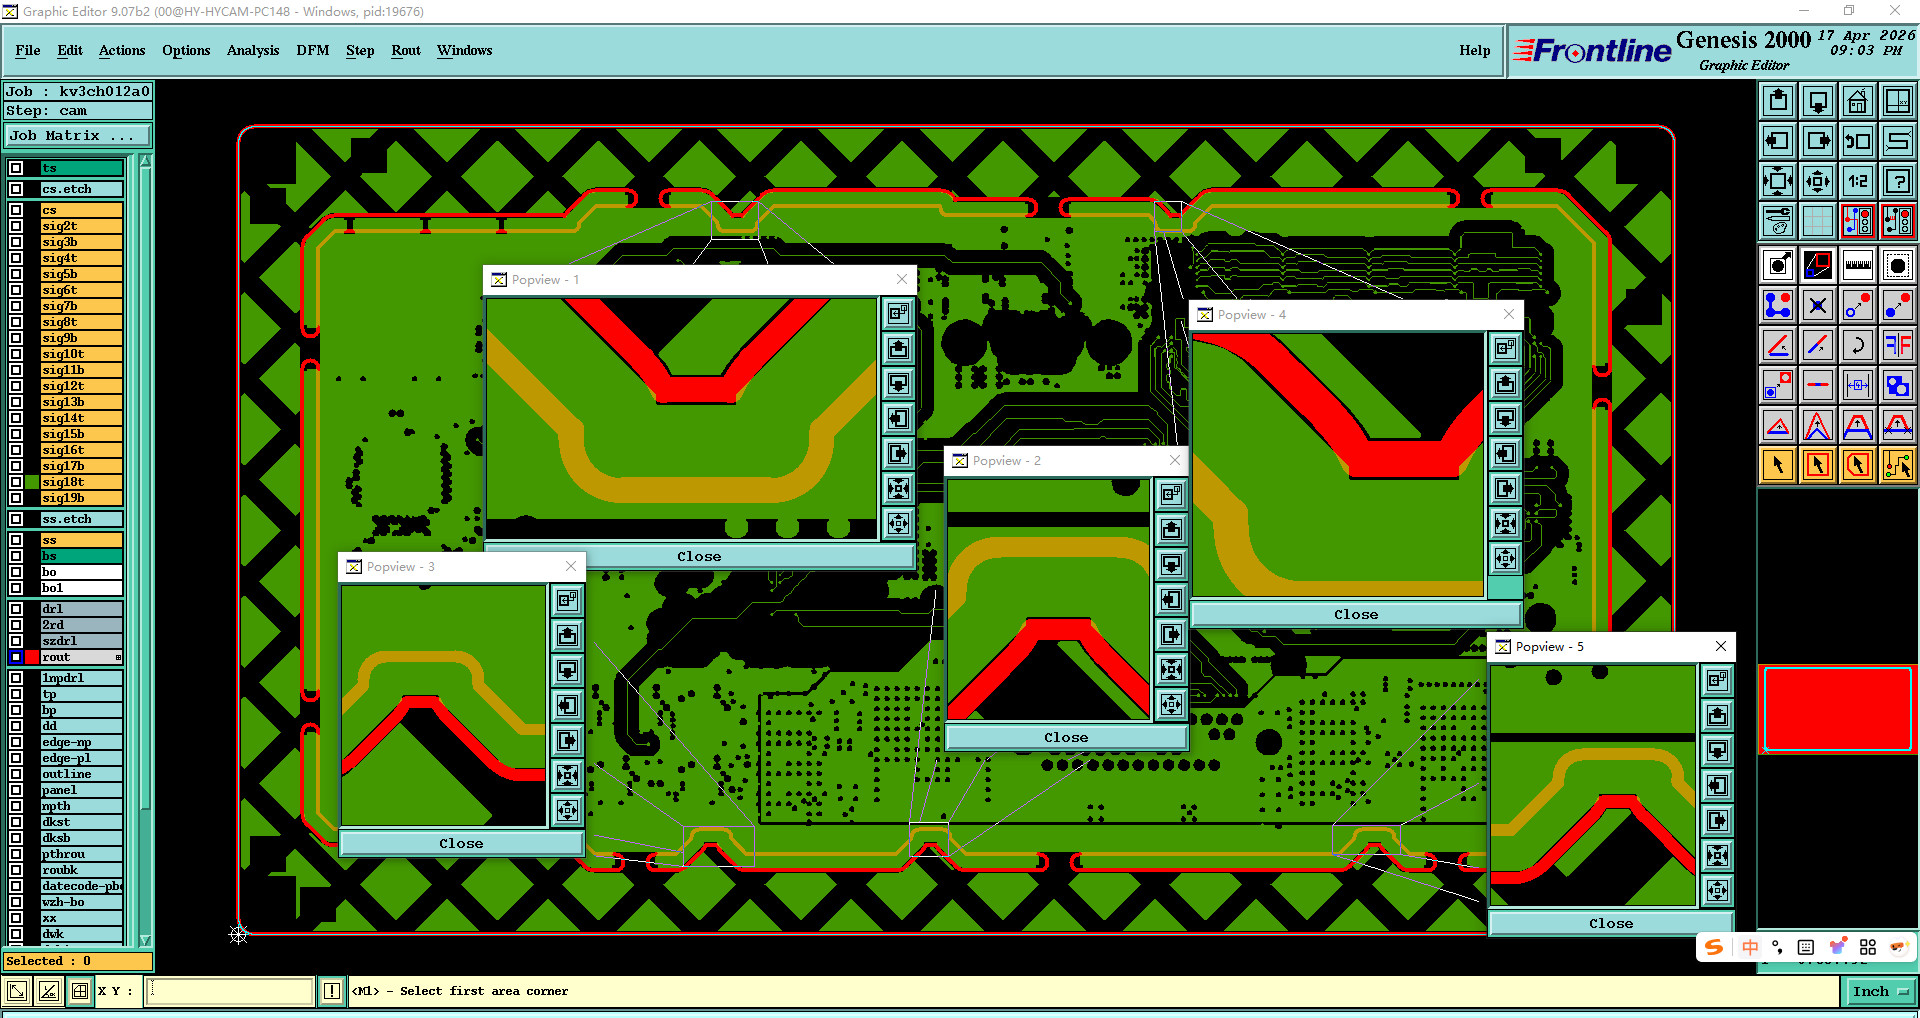Viewport: 1920px width, 1018px height.
Task: Open the wrench and palette display options icon
Action: [1778, 221]
